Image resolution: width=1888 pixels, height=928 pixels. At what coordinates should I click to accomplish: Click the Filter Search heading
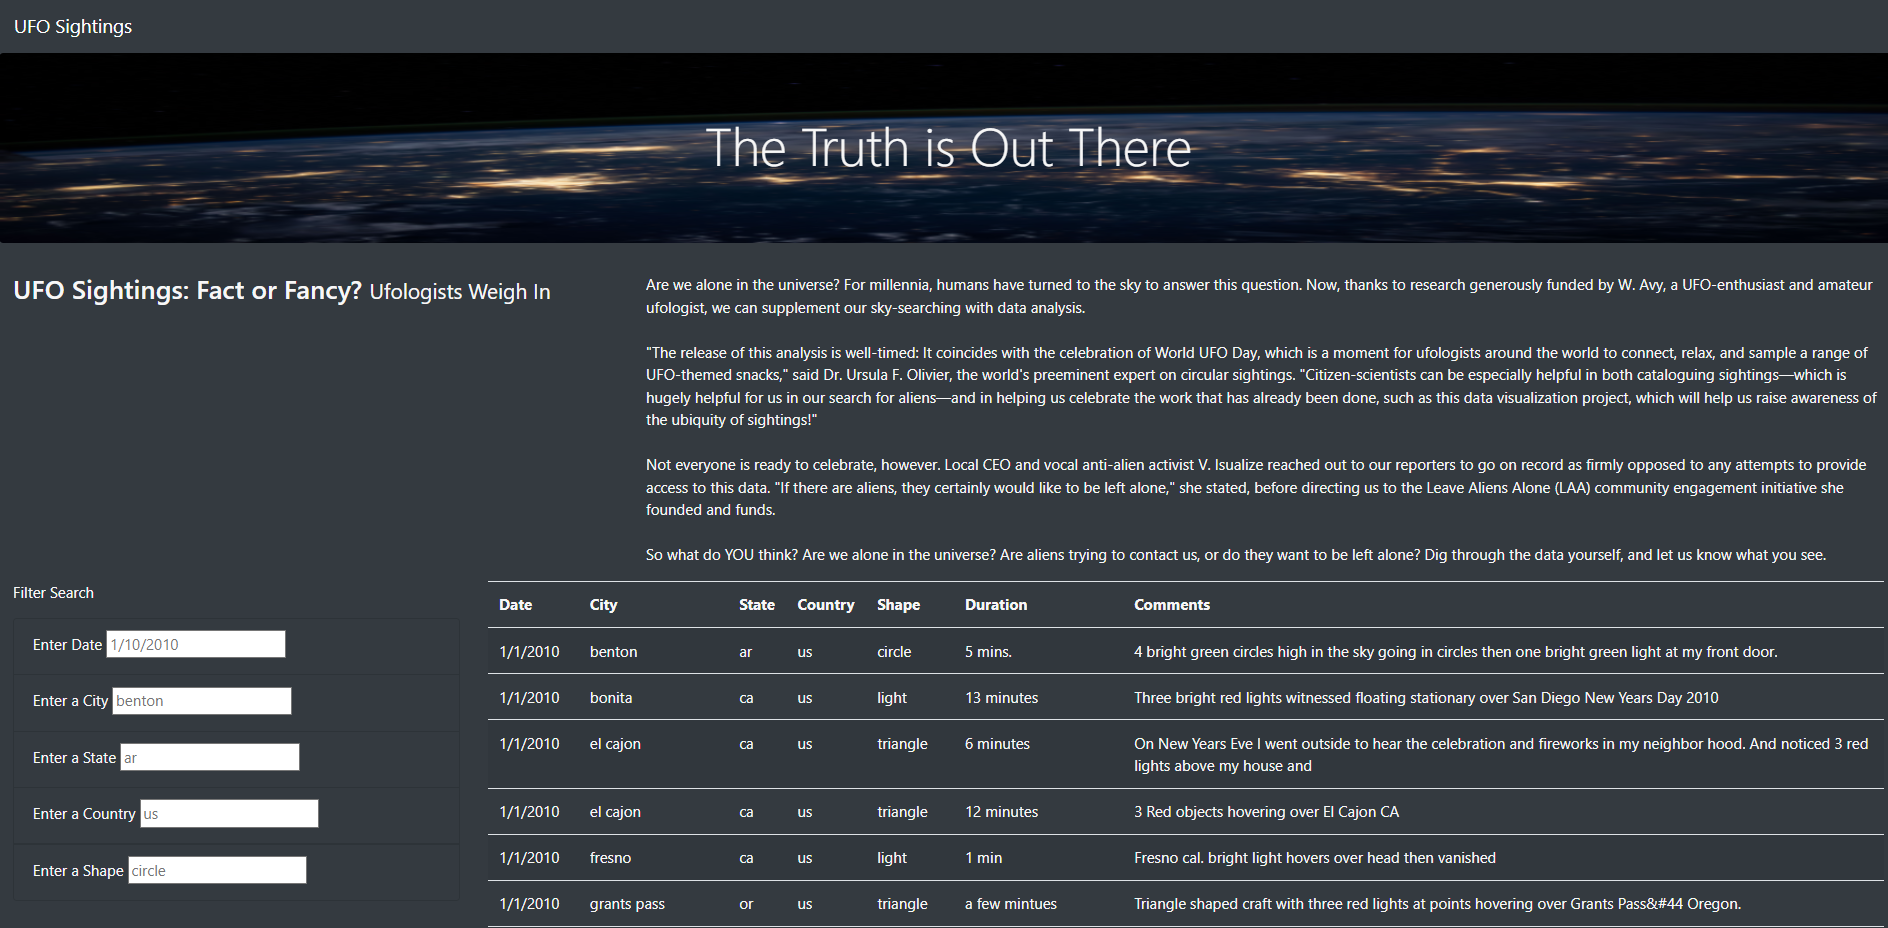(53, 592)
